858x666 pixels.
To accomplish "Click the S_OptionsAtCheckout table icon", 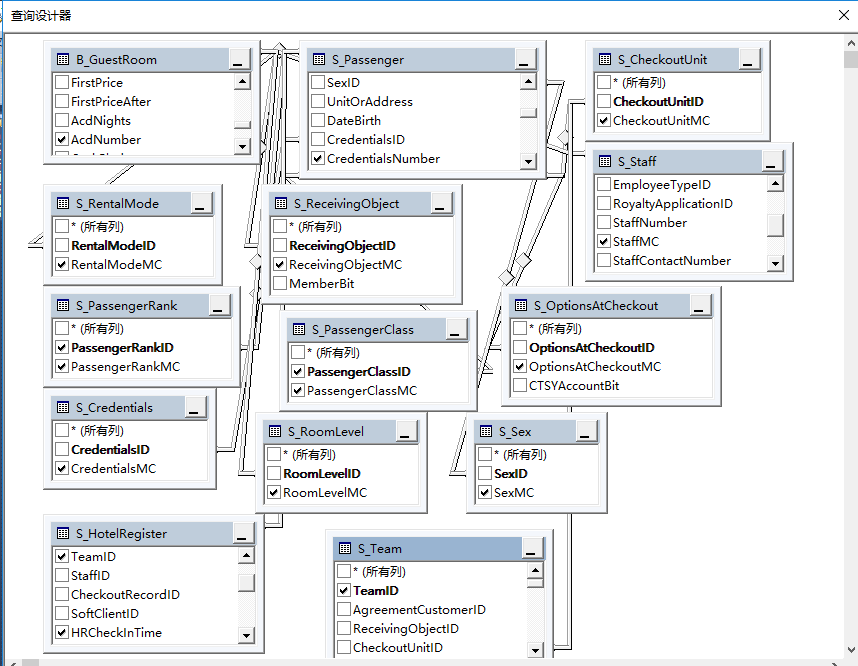I will (521, 305).
